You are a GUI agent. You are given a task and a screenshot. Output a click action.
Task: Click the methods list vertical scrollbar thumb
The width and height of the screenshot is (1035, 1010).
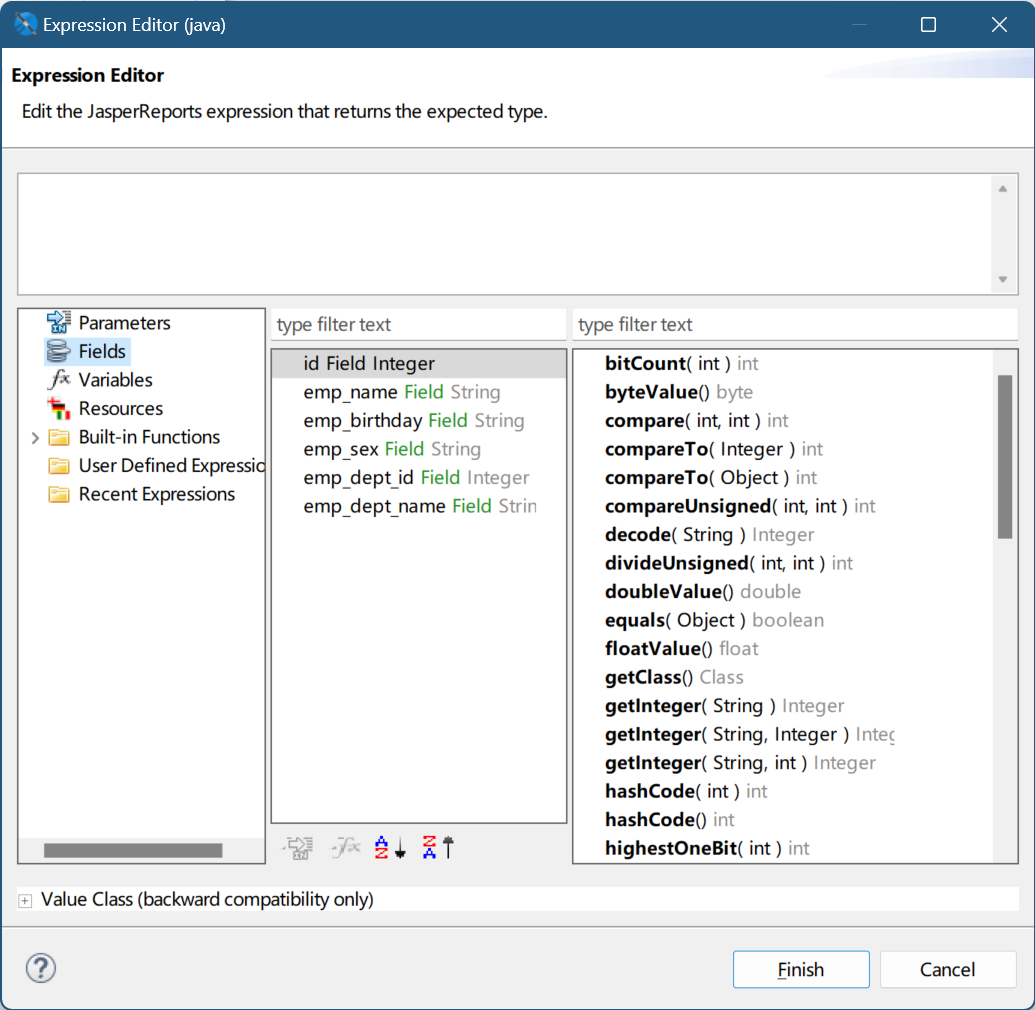click(x=1005, y=456)
